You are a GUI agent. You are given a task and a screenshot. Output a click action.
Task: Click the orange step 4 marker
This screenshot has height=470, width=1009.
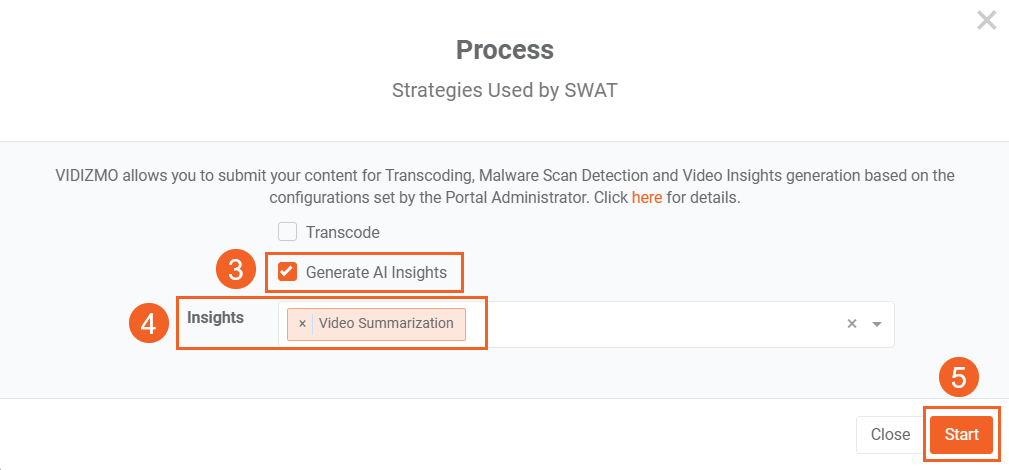tap(148, 323)
